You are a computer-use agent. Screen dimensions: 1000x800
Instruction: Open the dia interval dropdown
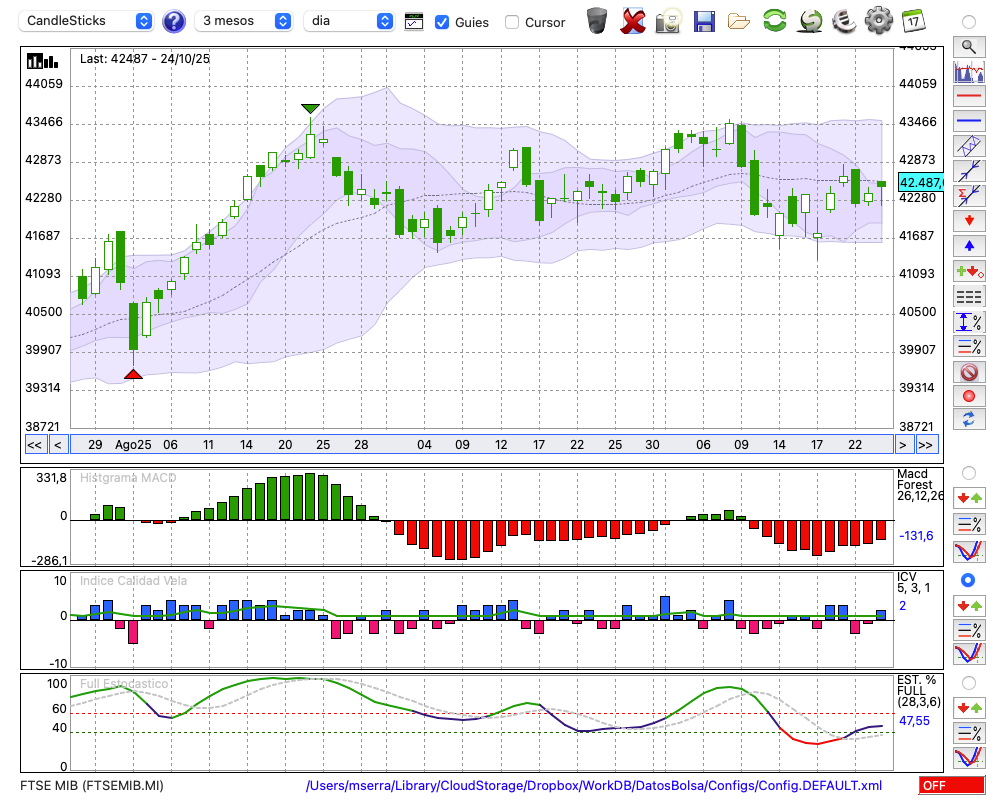point(349,21)
